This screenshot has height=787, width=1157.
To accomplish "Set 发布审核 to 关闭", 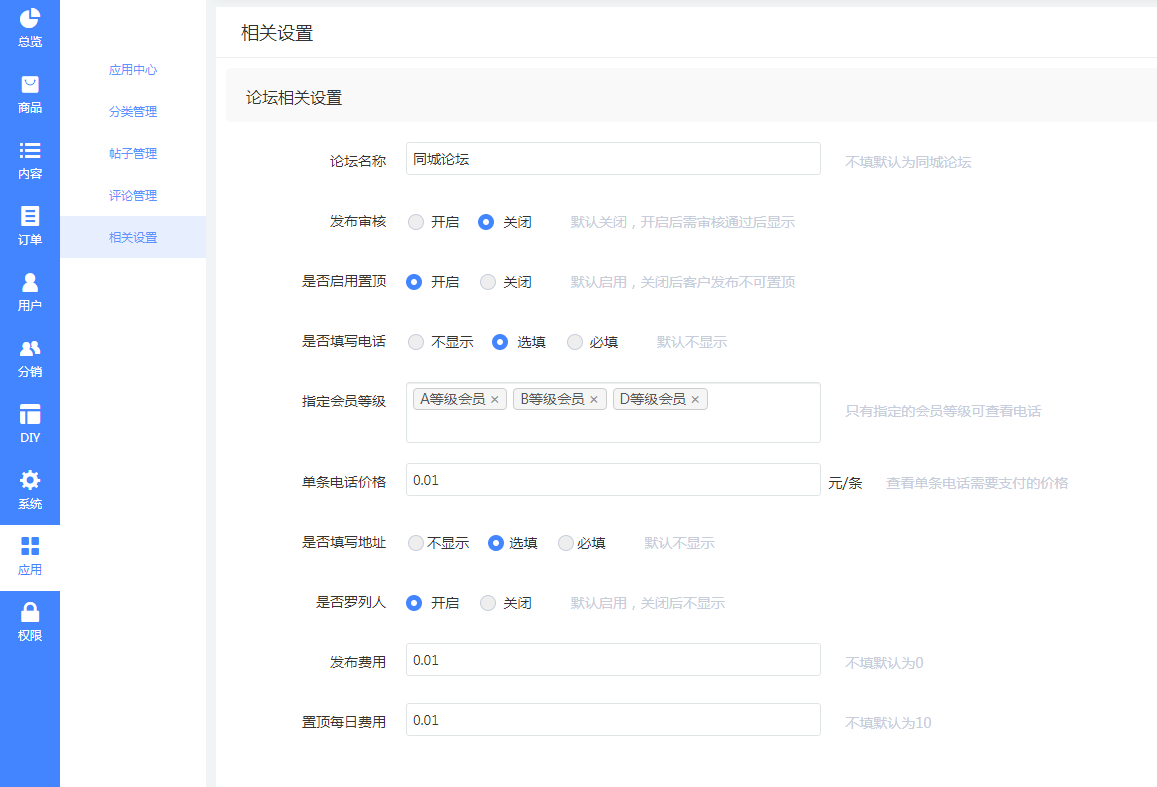I will click(486, 222).
